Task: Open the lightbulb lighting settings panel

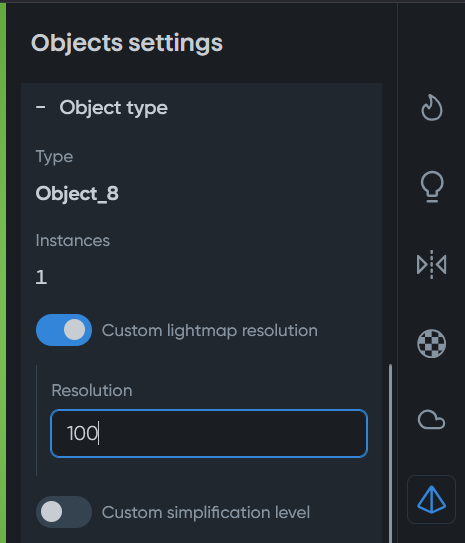Action: [x=431, y=187]
